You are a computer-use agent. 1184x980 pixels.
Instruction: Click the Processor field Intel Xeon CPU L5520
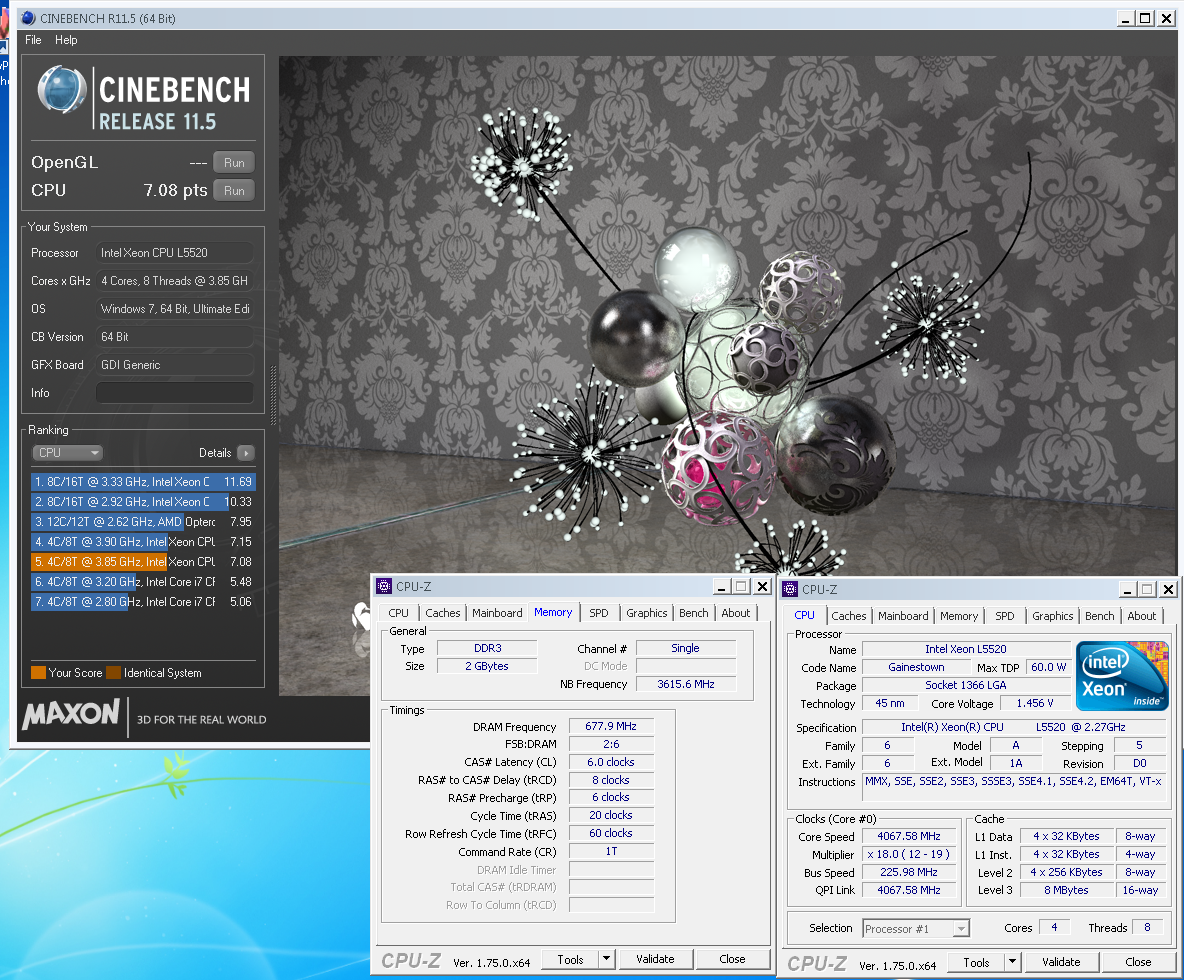coord(174,253)
